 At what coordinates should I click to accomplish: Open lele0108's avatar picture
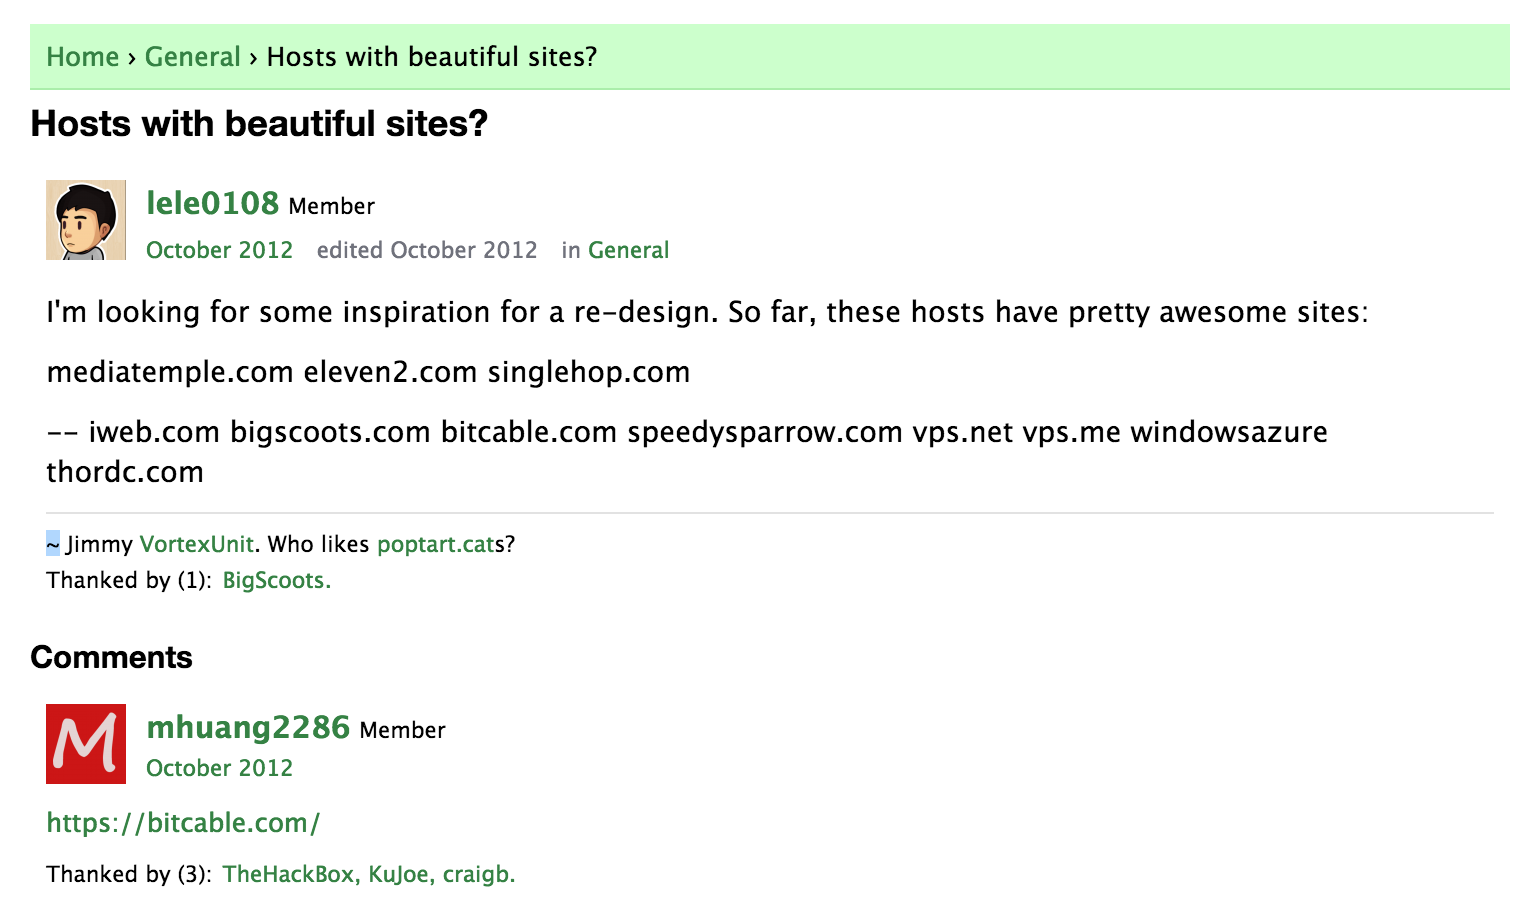click(x=86, y=220)
